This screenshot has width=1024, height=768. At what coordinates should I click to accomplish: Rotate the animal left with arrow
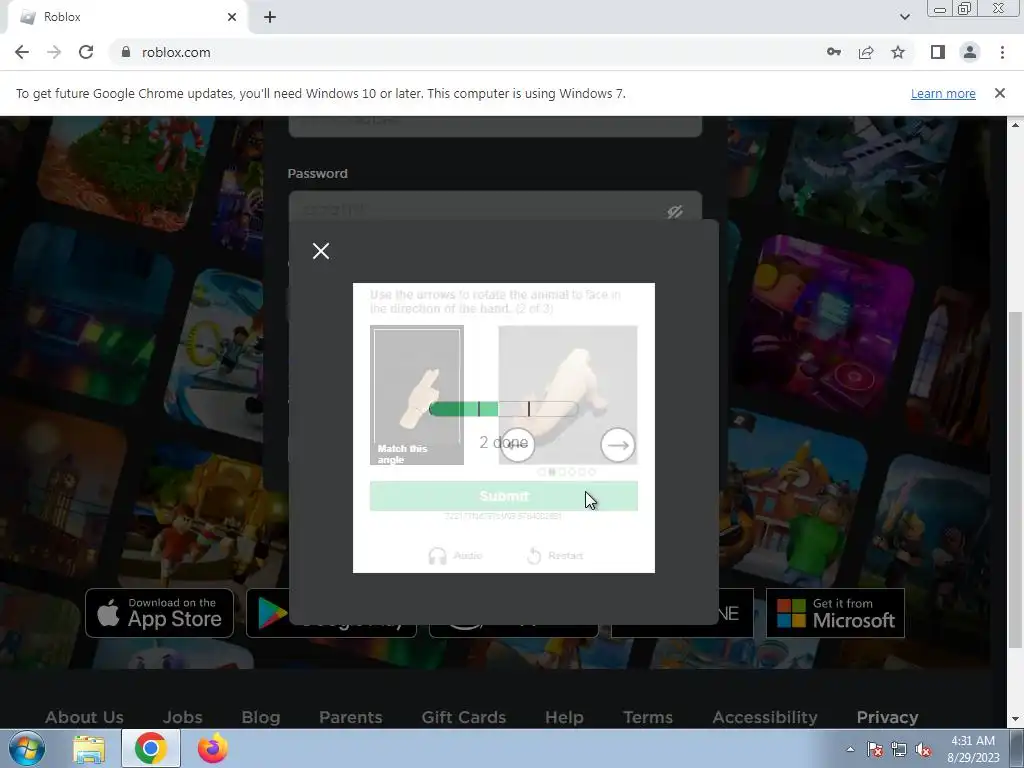point(517,445)
